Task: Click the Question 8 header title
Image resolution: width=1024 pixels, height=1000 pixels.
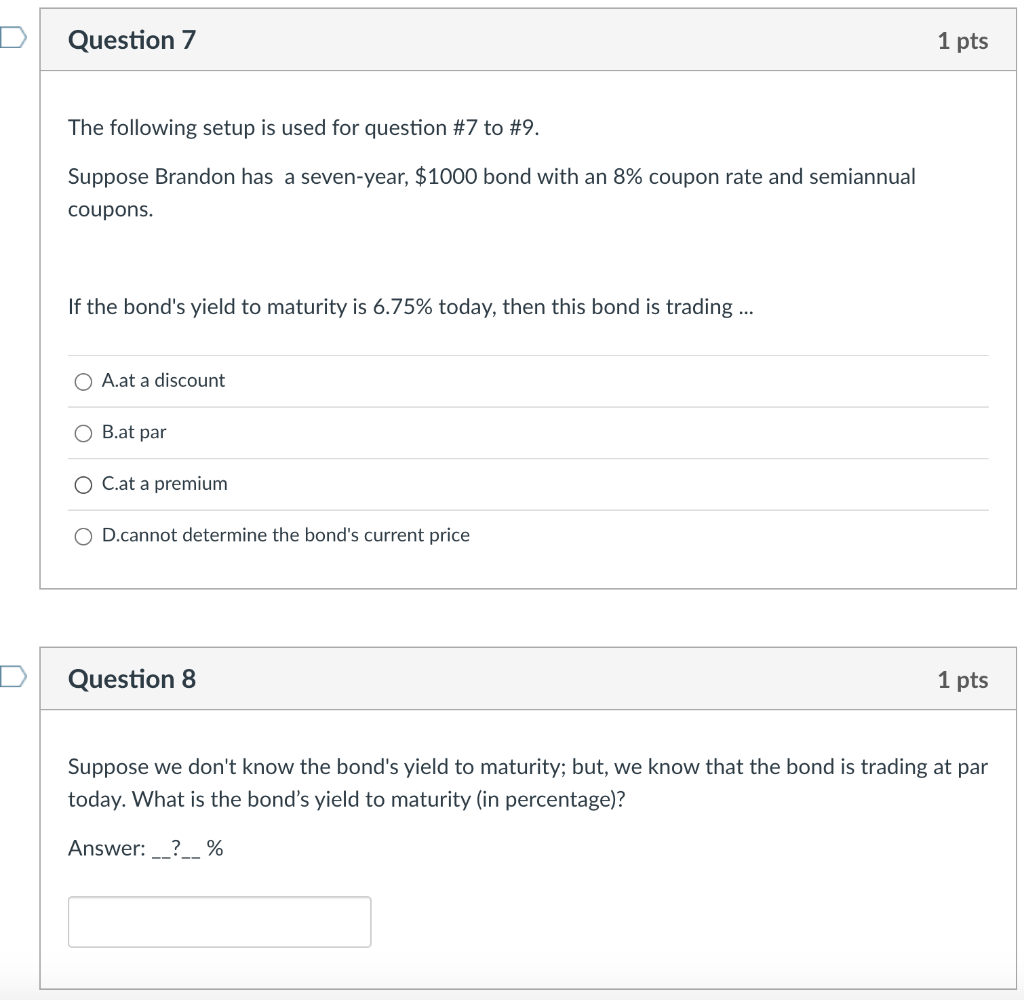Action: pos(131,678)
